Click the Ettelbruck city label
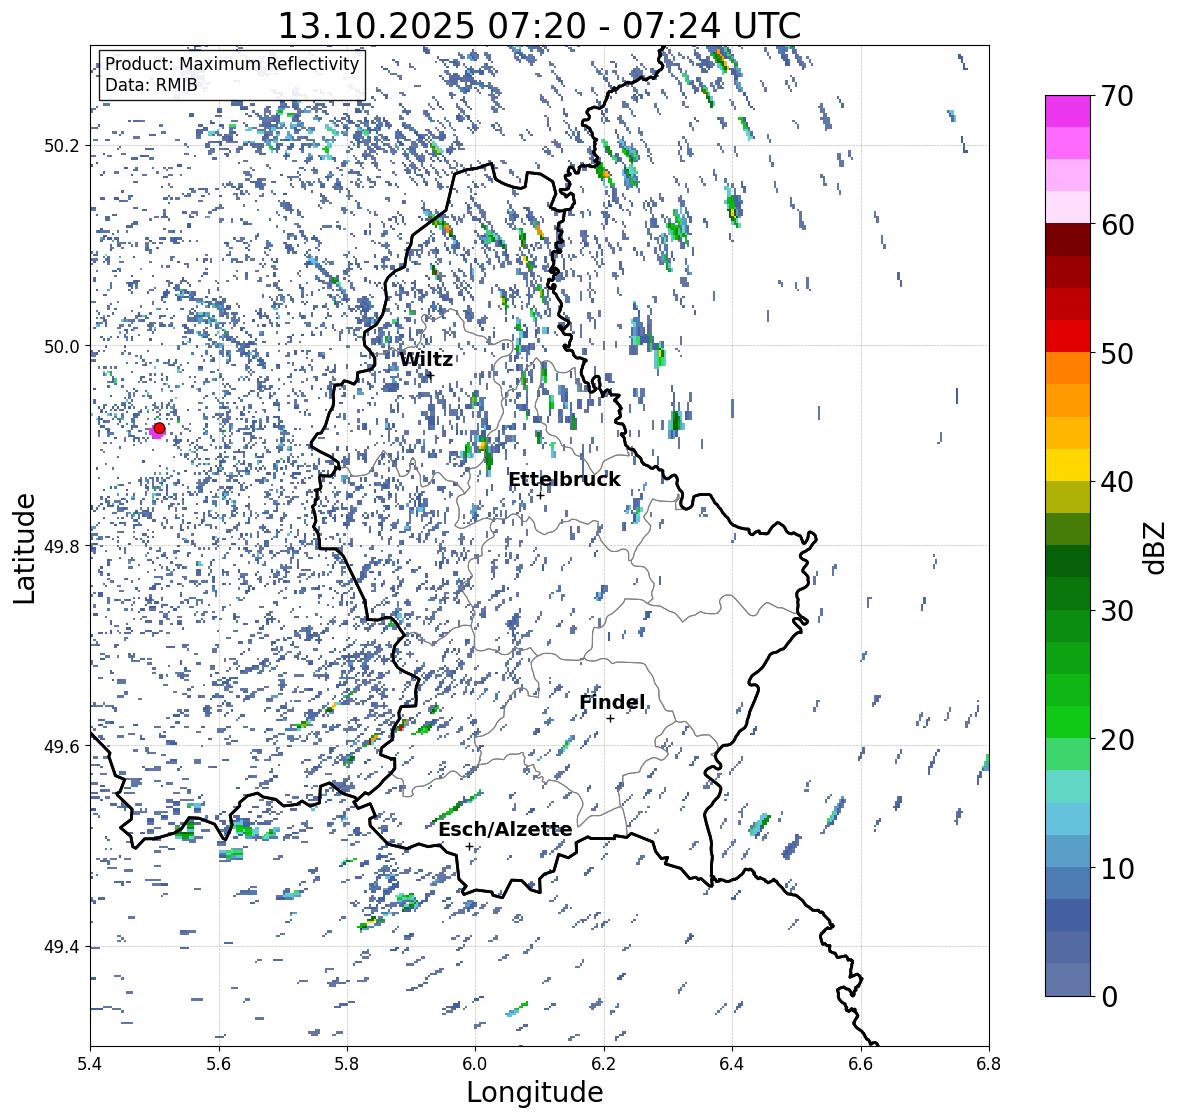Screen dimensions: 1179x1117 point(564,480)
